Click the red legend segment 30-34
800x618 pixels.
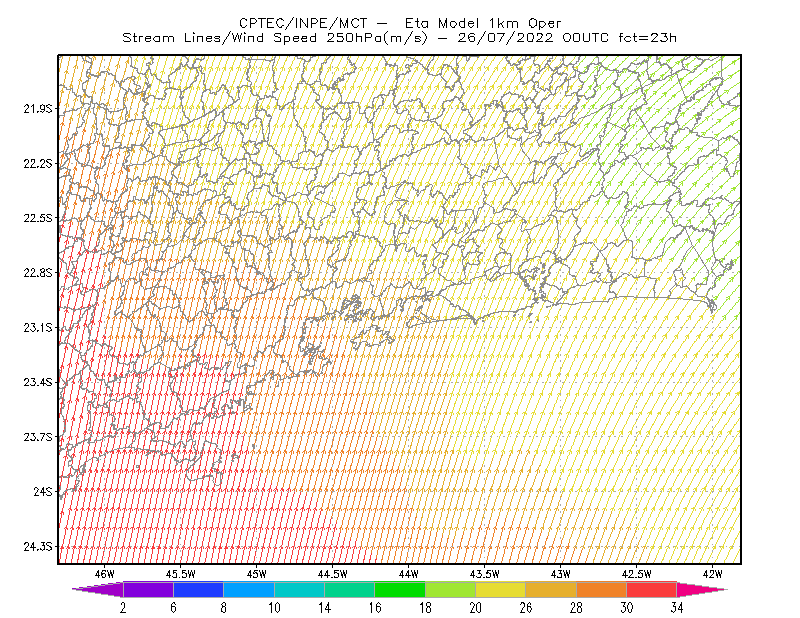[652, 589]
